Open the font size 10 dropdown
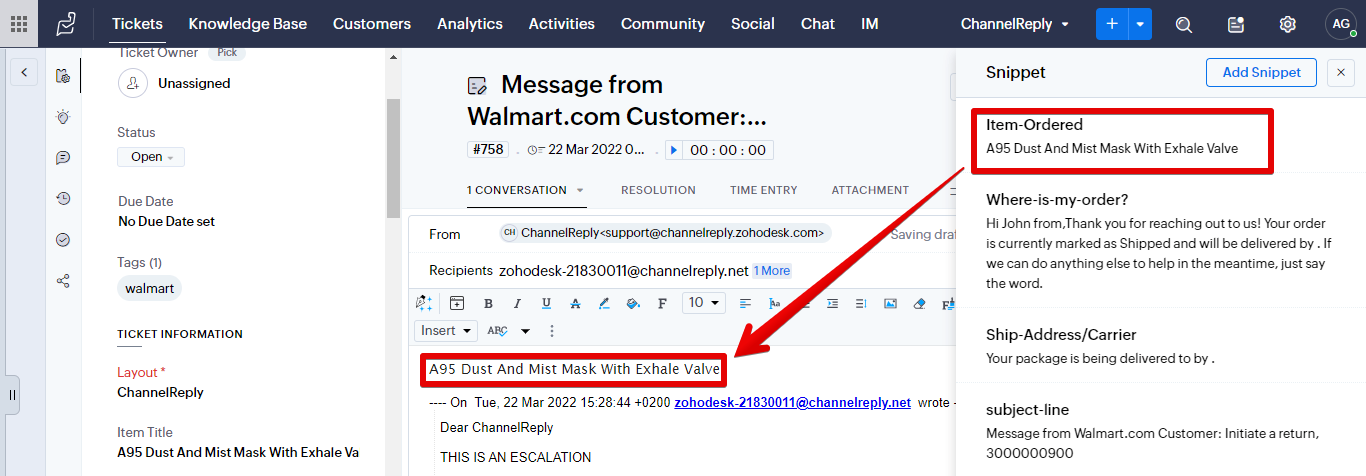Viewport: 1366px width, 476px height. [704, 302]
